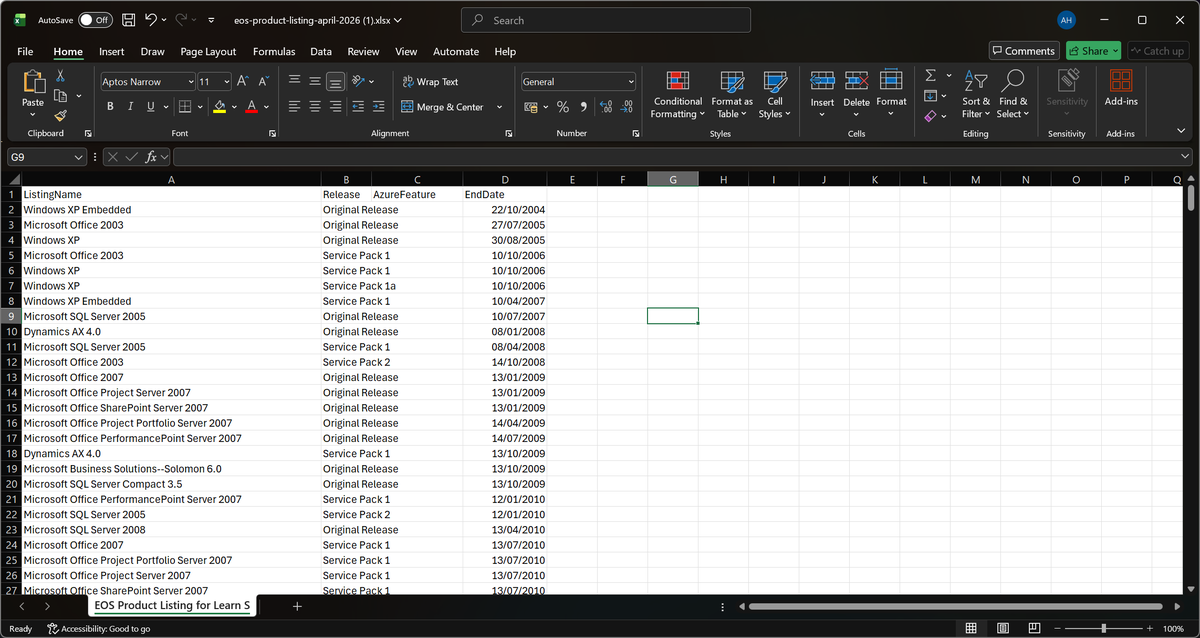Click the Search box in title bar
This screenshot has width=1200, height=638.
[606, 20]
